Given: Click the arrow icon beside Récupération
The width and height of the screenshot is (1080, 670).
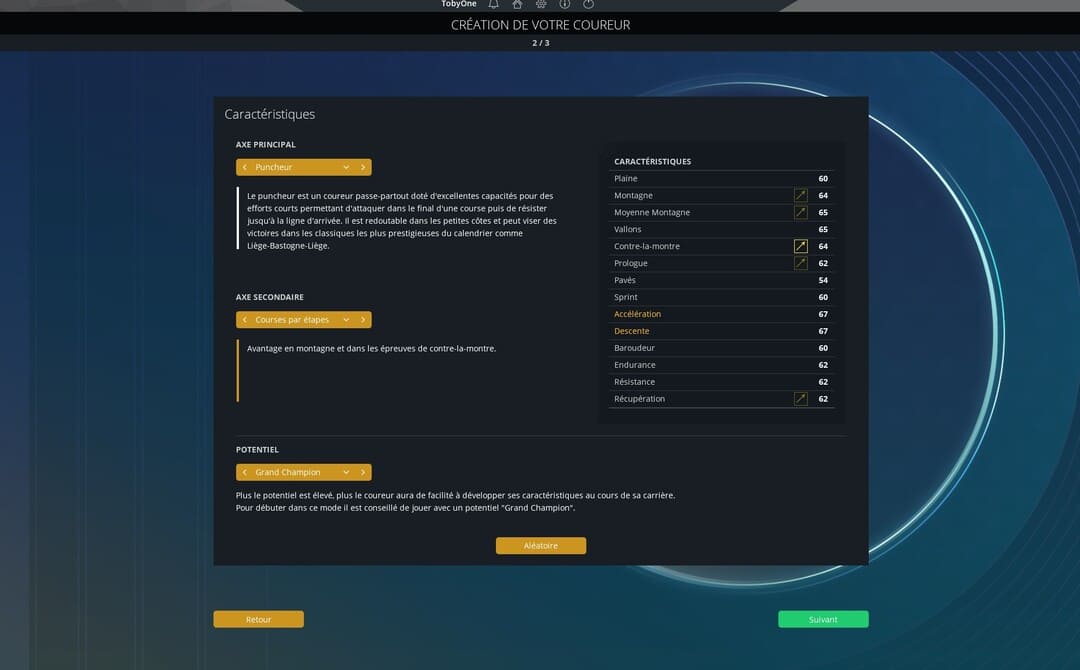Looking at the screenshot, I should [x=800, y=399].
